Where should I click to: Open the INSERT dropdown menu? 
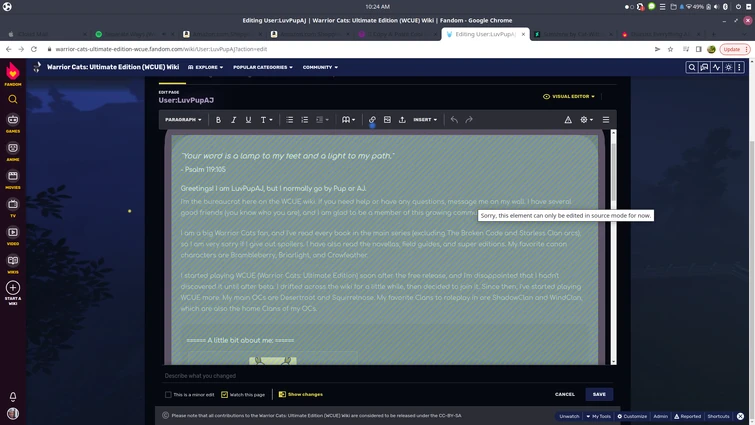(x=425, y=120)
